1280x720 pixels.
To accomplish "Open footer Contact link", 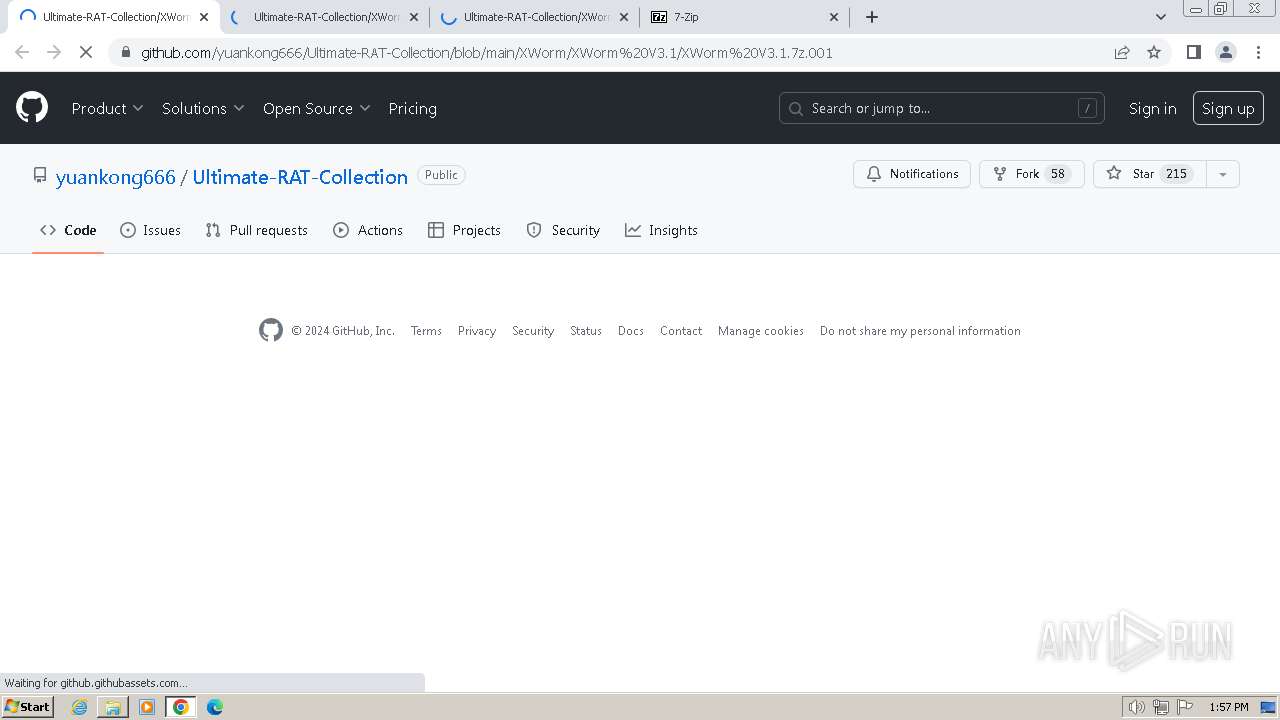I will [x=681, y=331].
